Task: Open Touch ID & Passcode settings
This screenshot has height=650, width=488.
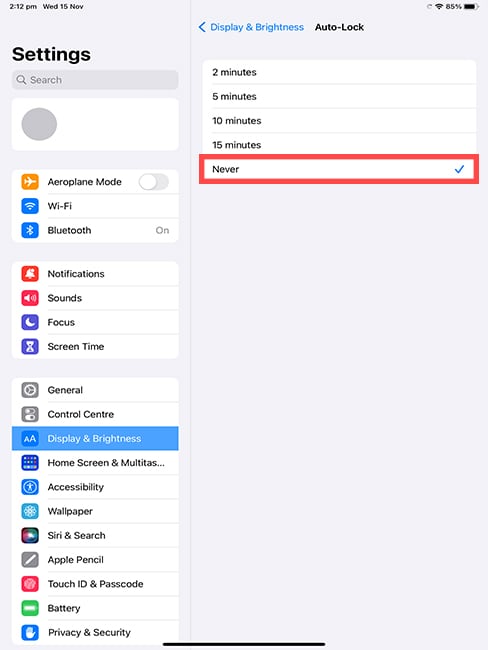Action: point(95,584)
